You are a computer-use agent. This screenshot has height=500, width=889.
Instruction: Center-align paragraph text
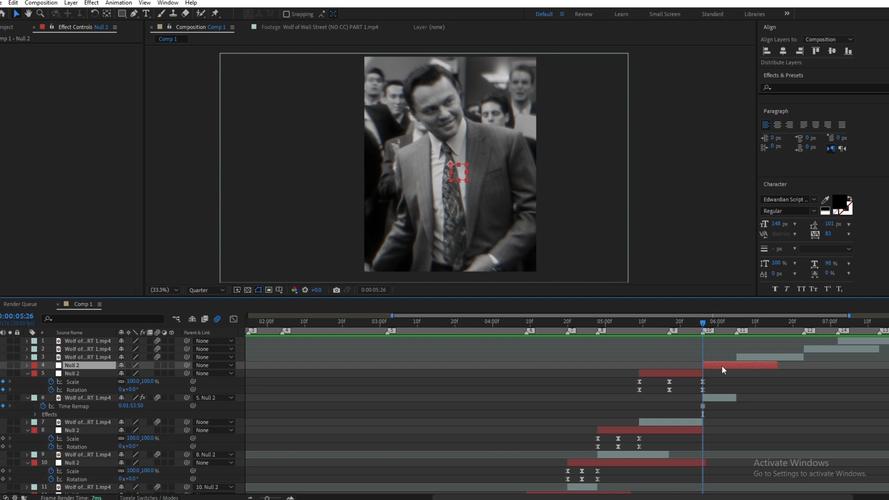coord(777,125)
